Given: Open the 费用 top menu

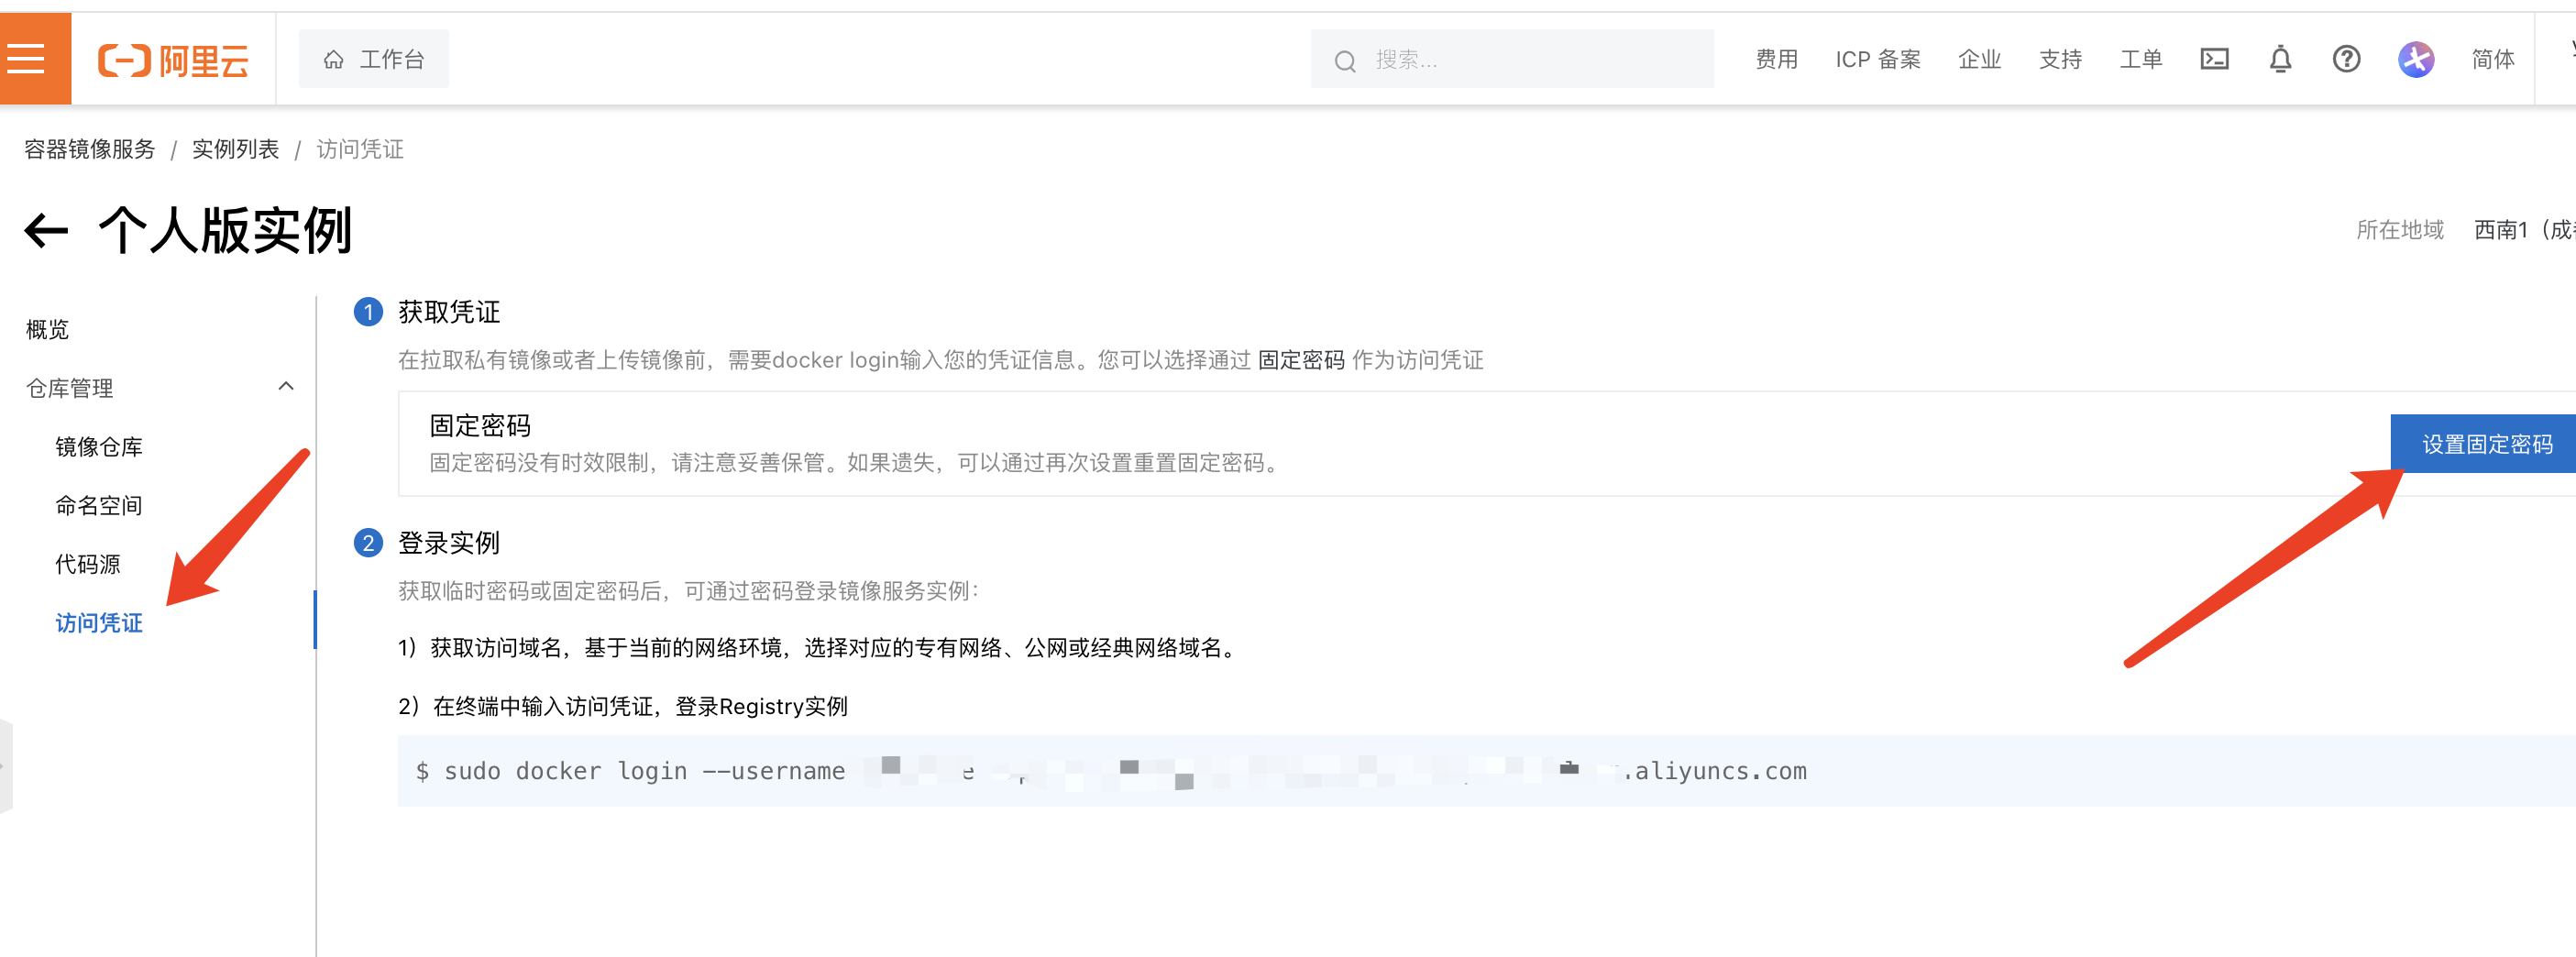Looking at the screenshot, I should tap(1776, 60).
